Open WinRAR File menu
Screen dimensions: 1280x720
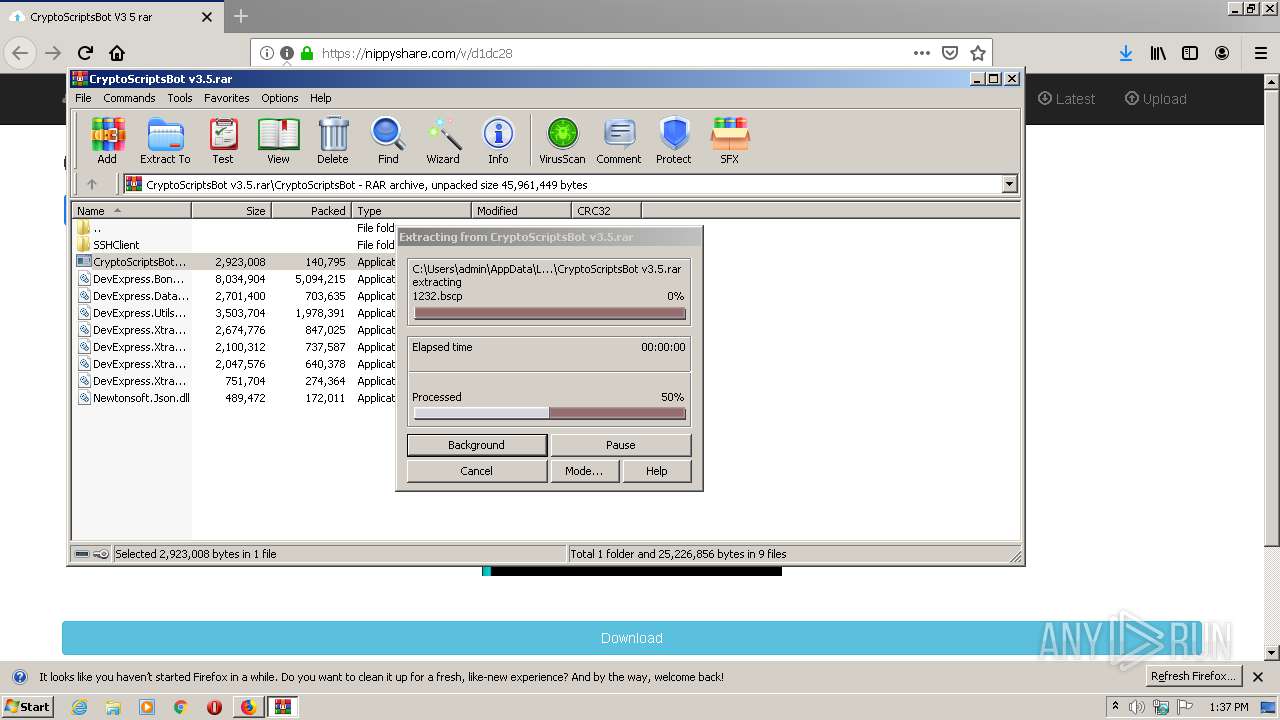(83, 98)
